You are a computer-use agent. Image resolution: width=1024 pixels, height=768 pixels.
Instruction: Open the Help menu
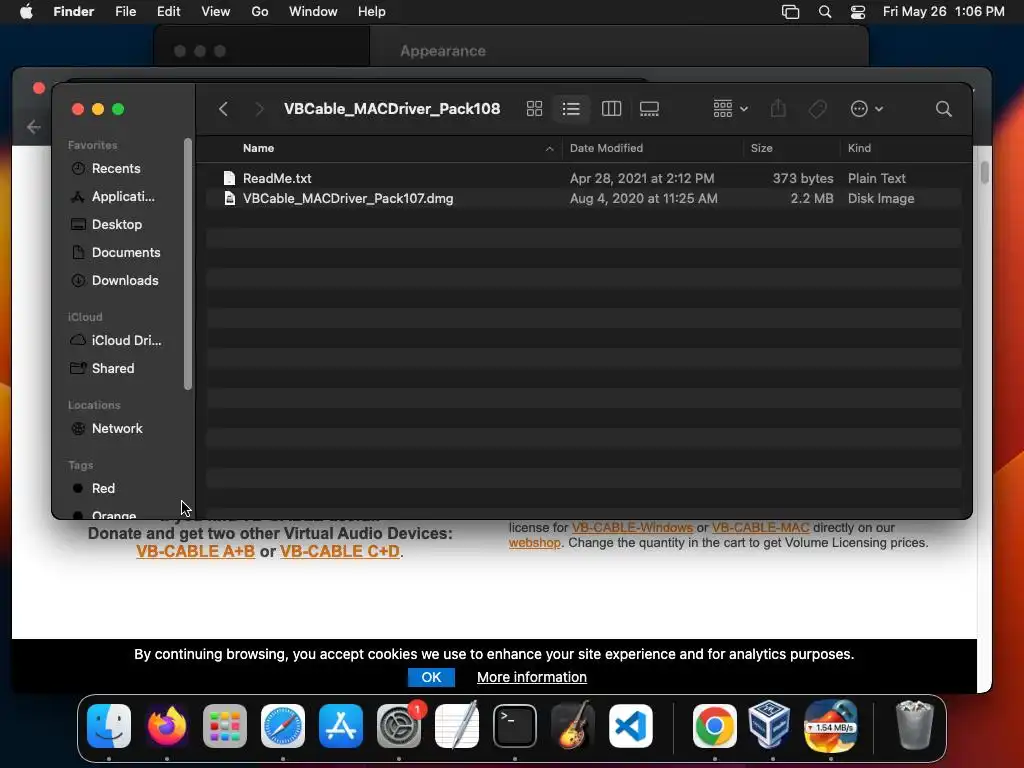point(372,12)
